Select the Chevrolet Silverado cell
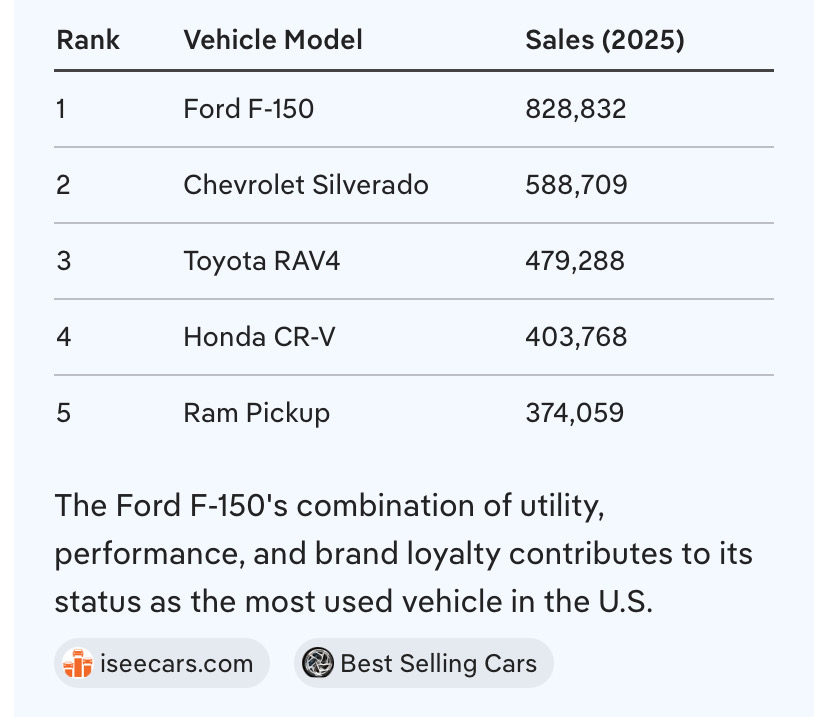The height and width of the screenshot is (717, 828). click(306, 185)
